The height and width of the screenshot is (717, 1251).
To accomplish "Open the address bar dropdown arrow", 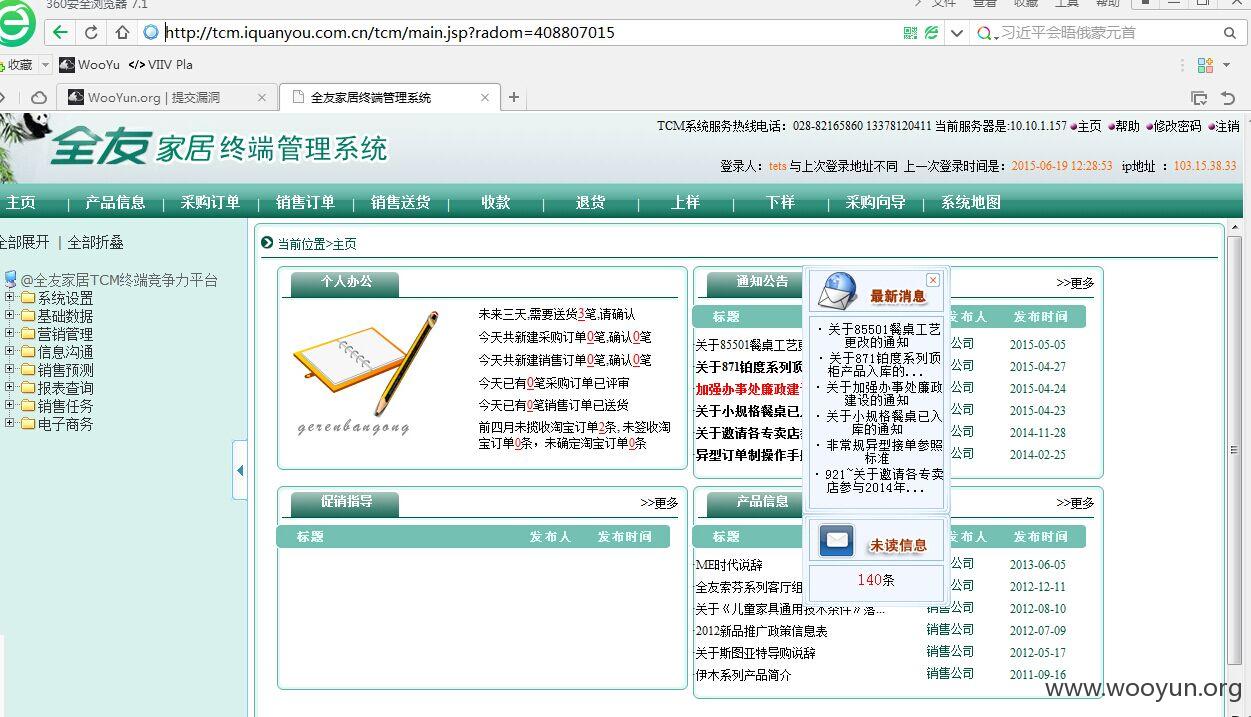I will [957, 33].
